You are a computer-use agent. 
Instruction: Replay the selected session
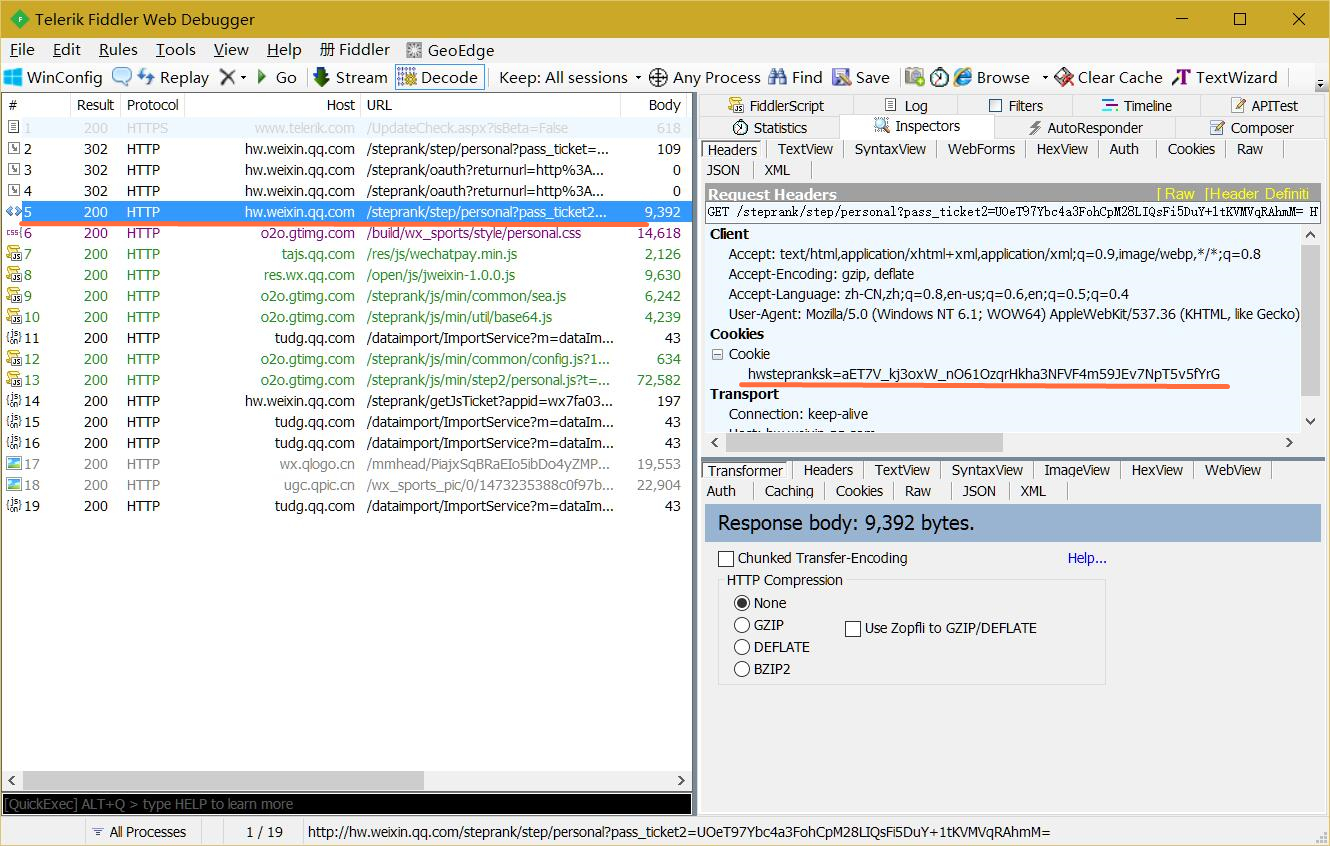pyautogui.click(x=173, y=77)
